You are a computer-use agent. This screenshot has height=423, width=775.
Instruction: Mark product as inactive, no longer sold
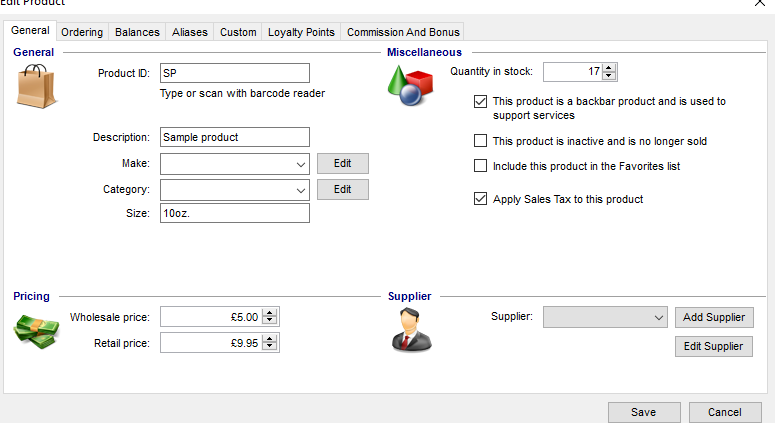[x=480, y=141]
